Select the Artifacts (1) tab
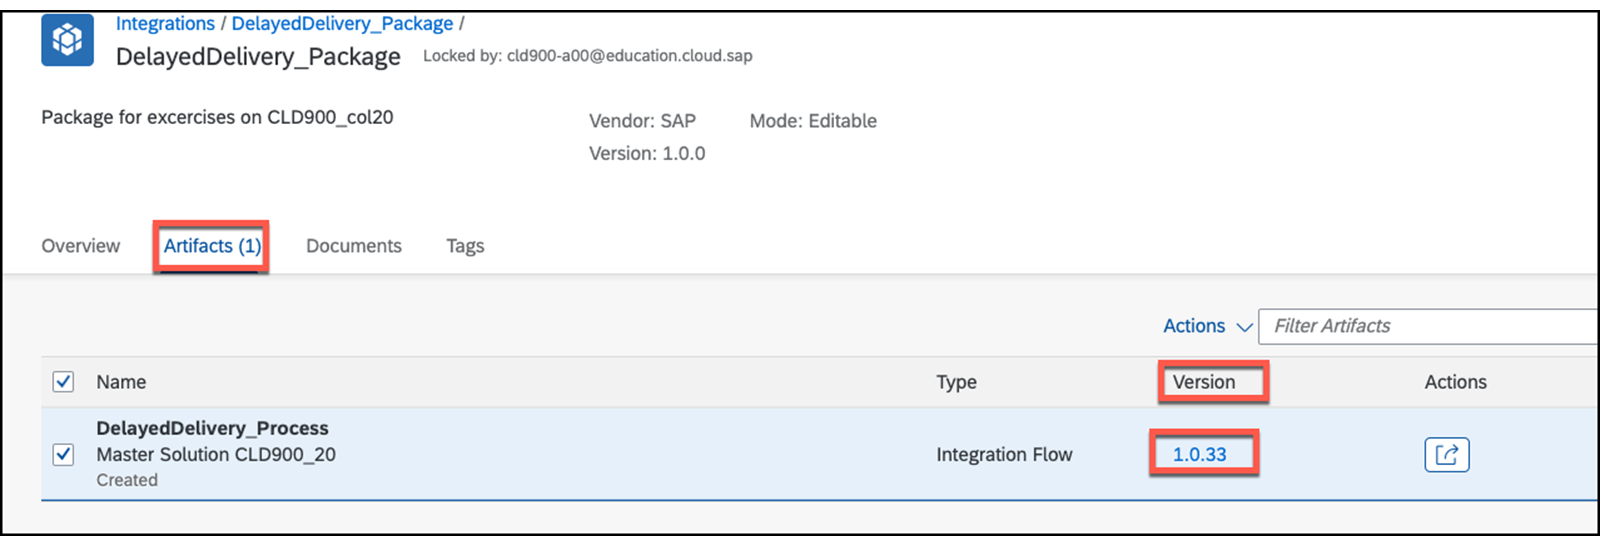 pyautogui.click(x=212, y=246)
